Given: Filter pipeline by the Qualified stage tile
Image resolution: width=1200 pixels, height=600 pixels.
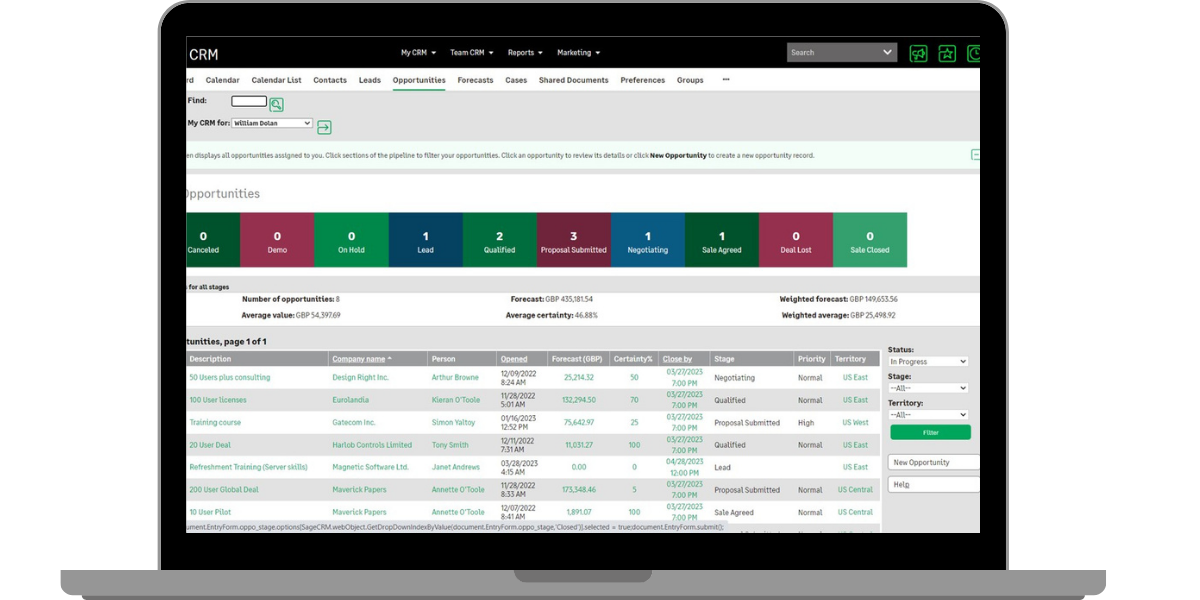Looking at the screenshot, I should (499, 240).
